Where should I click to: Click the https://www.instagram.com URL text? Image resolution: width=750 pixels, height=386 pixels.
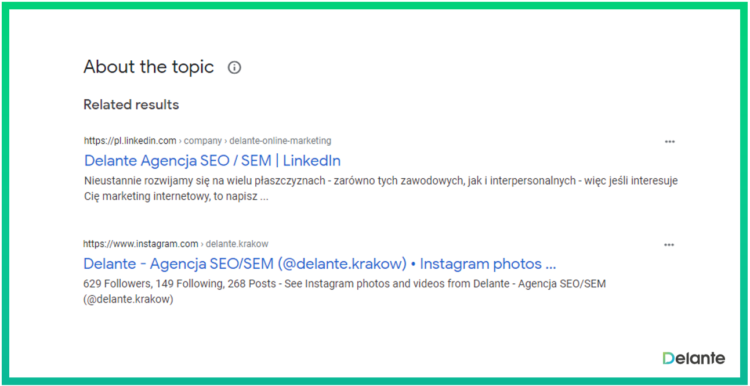tap(141, 244)
